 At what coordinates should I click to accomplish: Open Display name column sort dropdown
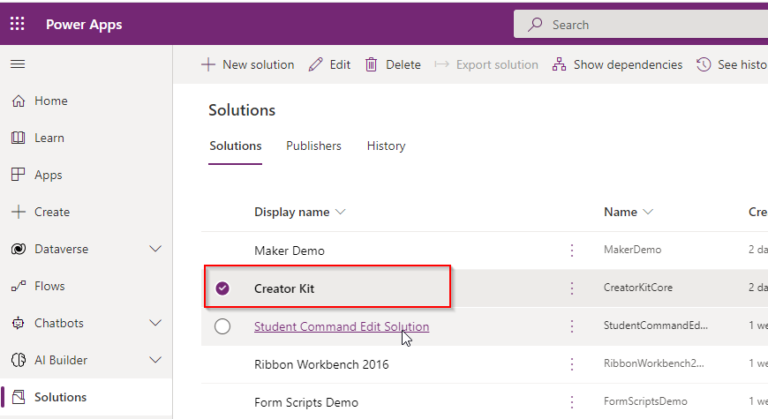point(340,212)
